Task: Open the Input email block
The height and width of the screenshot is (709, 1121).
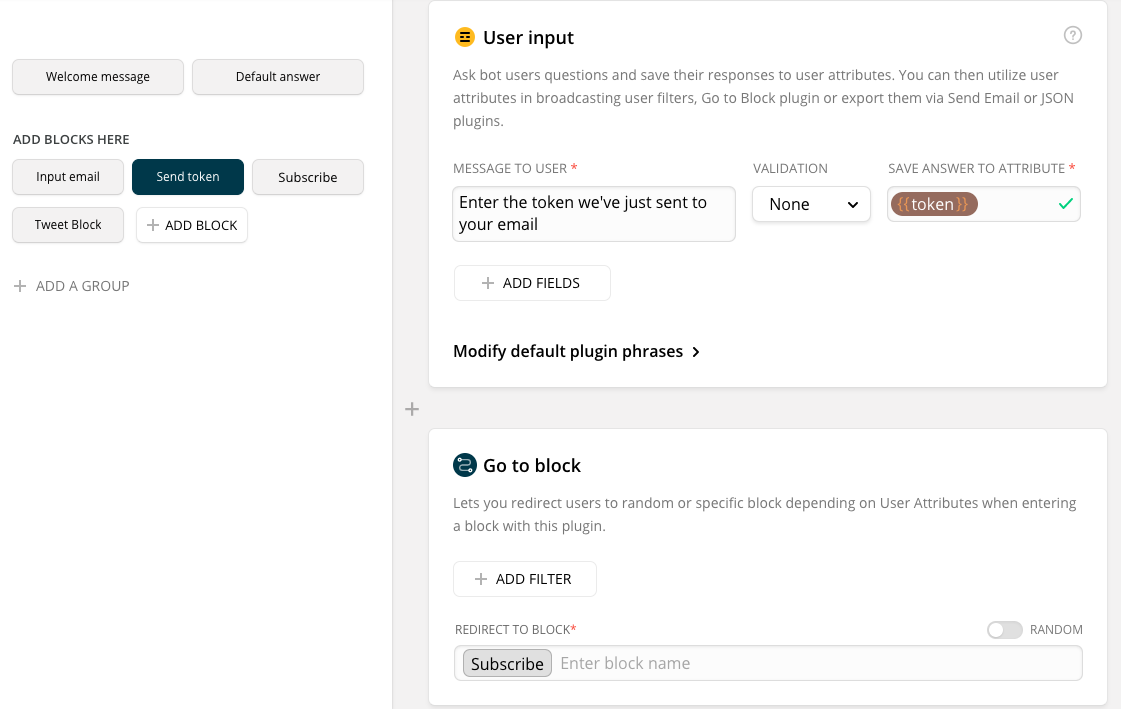Action: pyautogui.click(x=68, y=177)
